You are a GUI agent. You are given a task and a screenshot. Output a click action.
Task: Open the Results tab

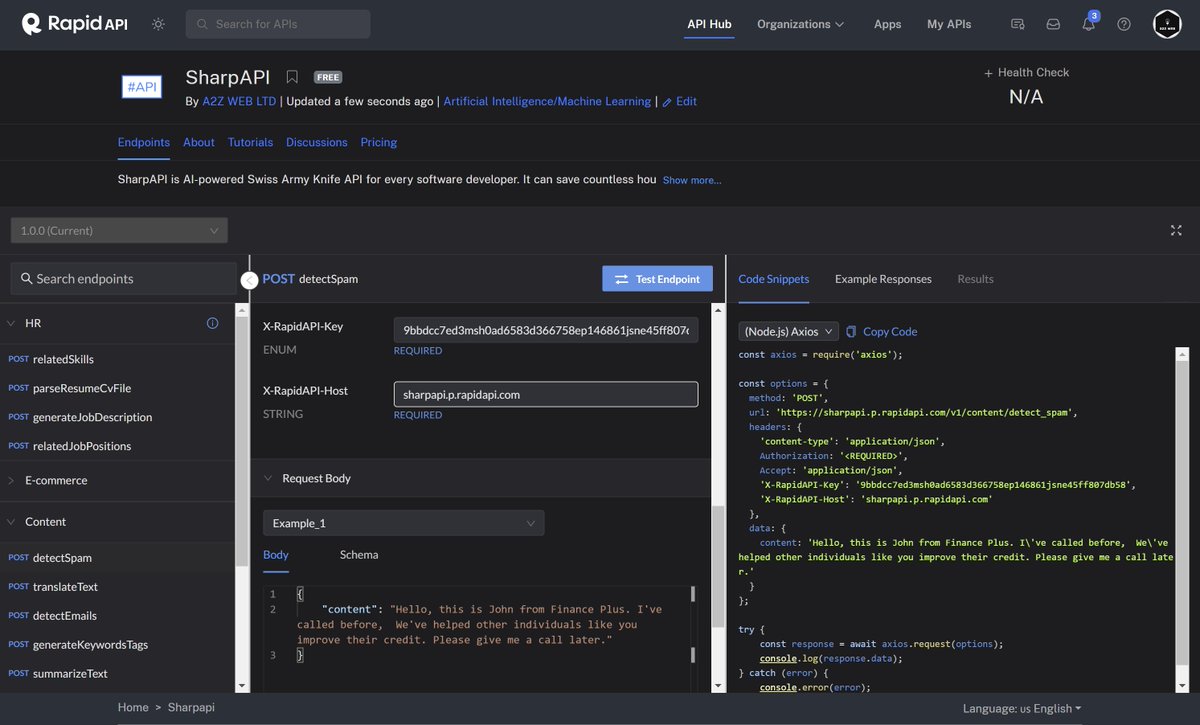click(x=975, y=279)
